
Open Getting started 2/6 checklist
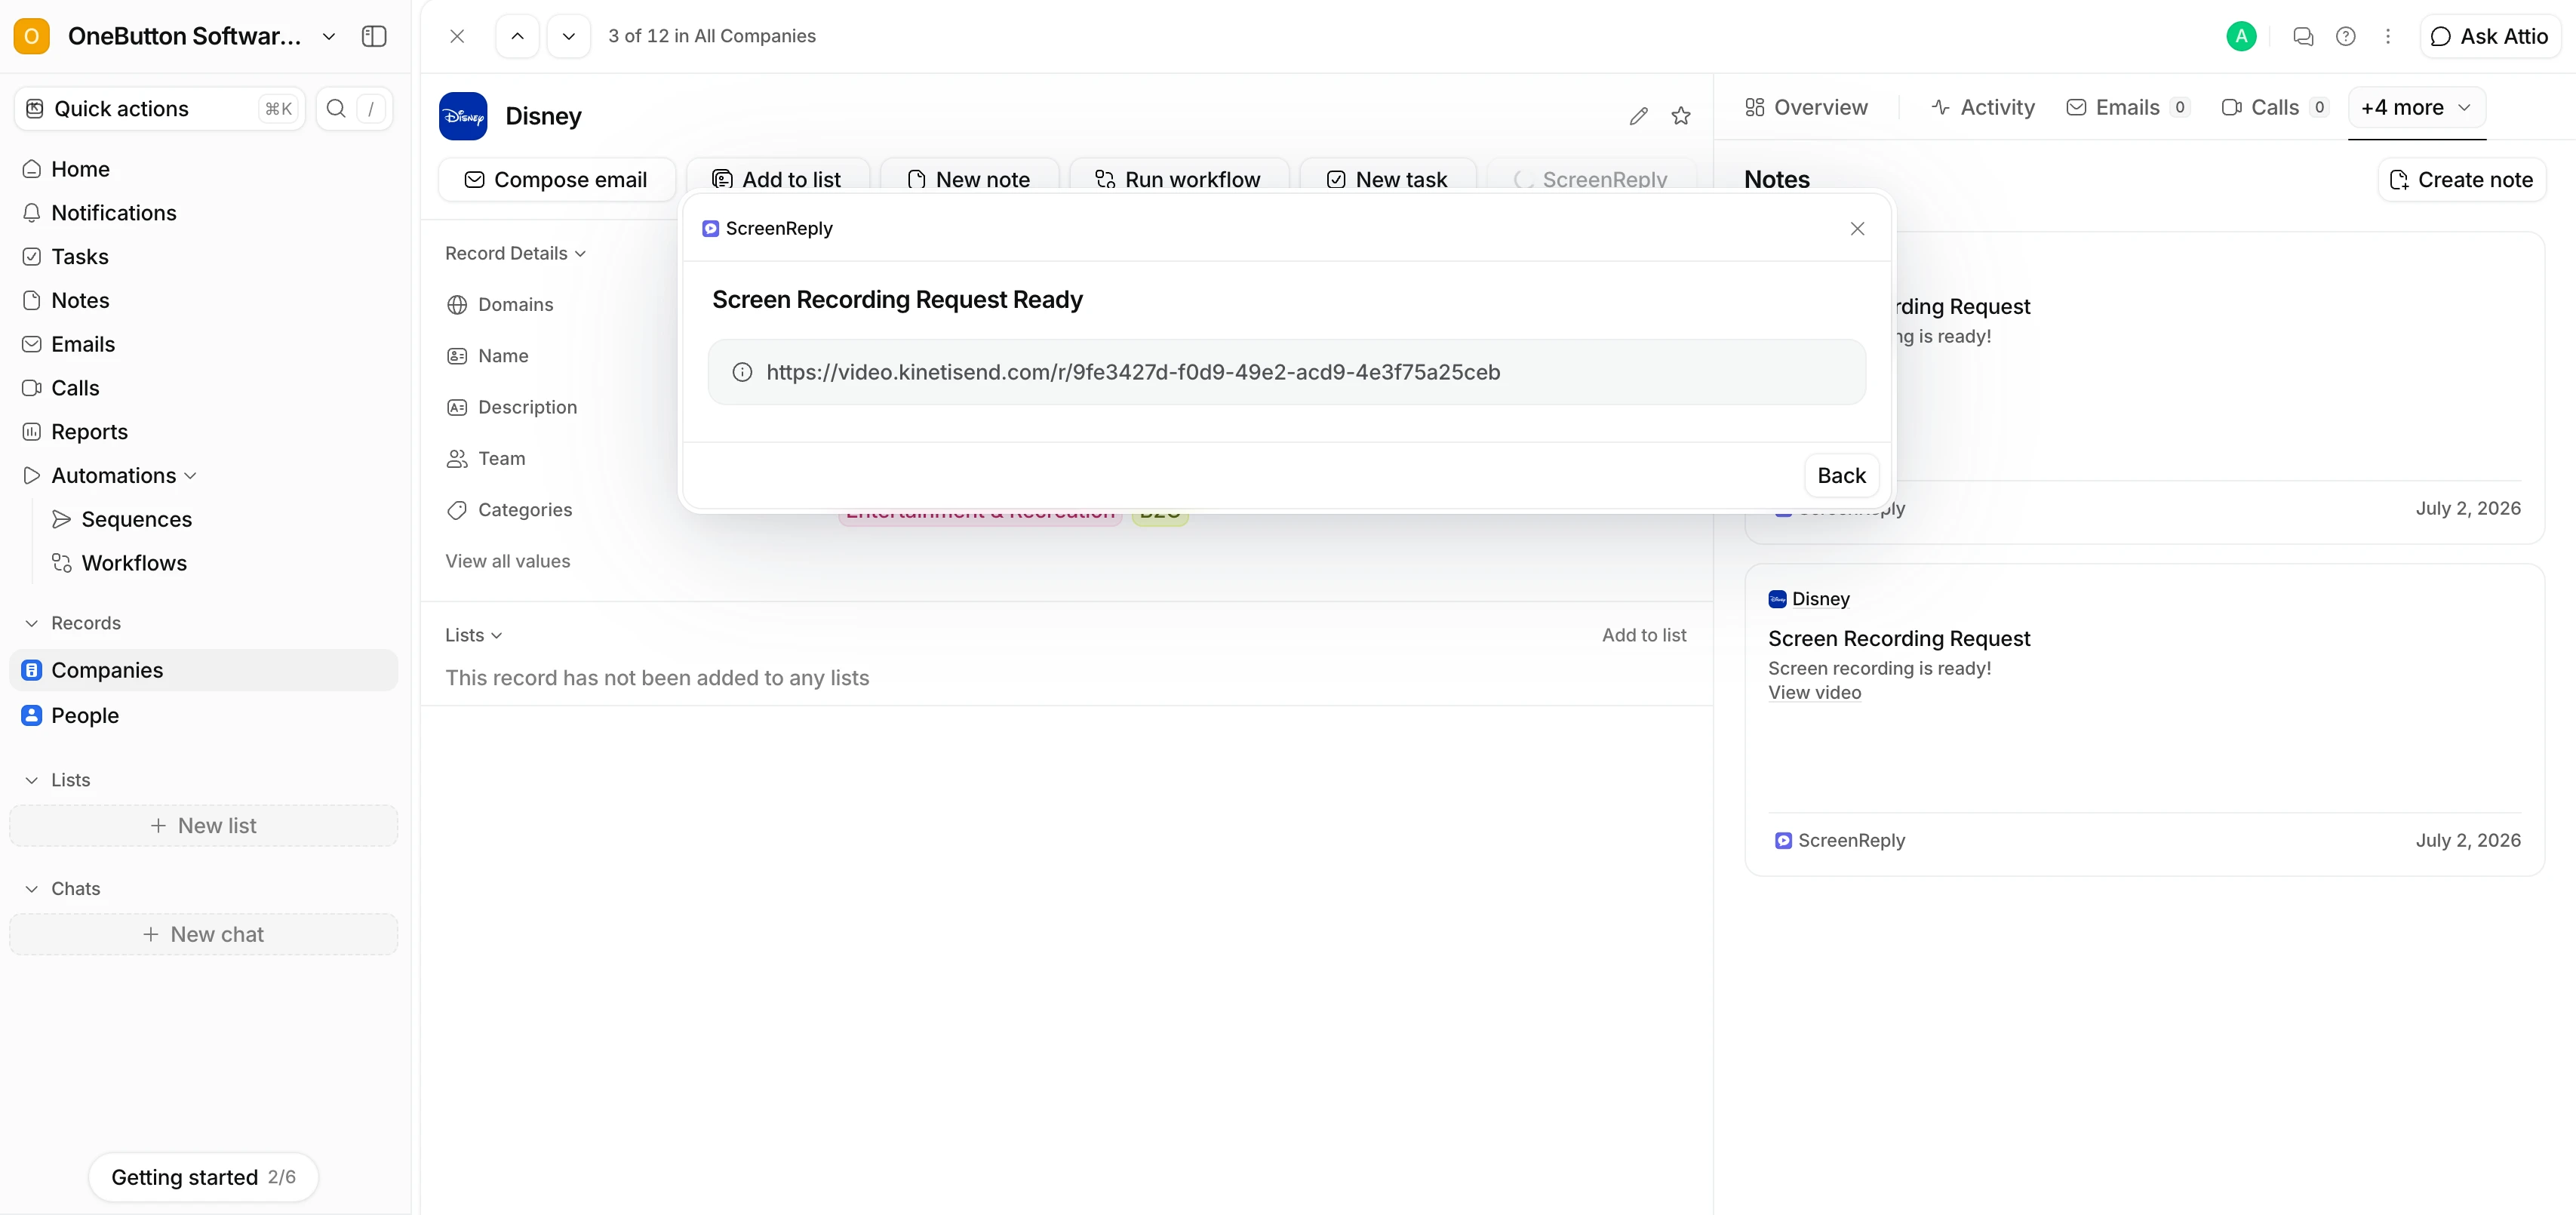click(203, 1177)
